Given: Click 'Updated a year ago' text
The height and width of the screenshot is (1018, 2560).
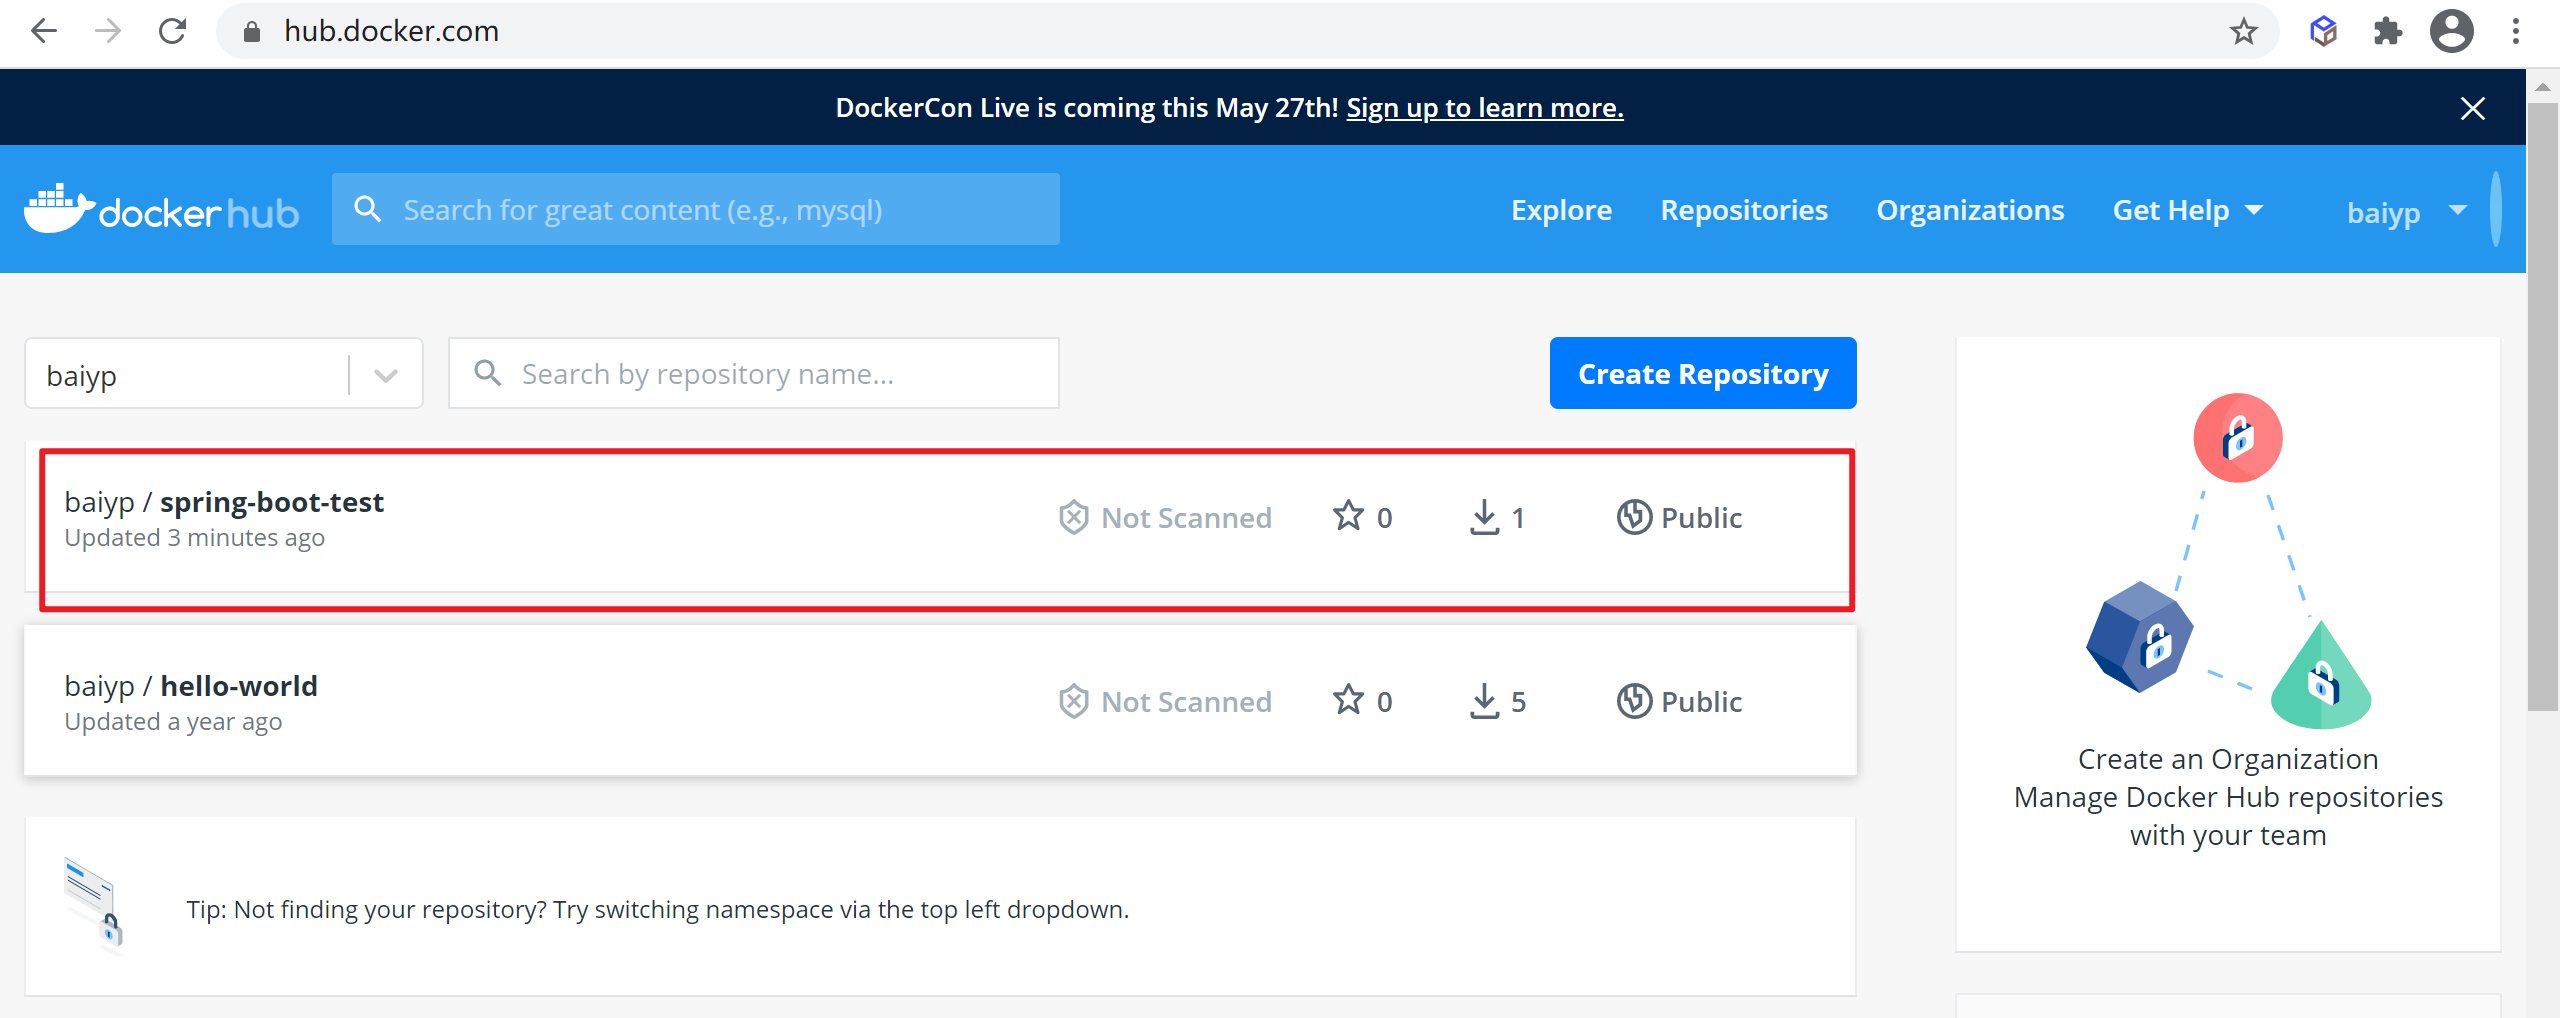Looking at the screenshot, I should pos(173,722).
